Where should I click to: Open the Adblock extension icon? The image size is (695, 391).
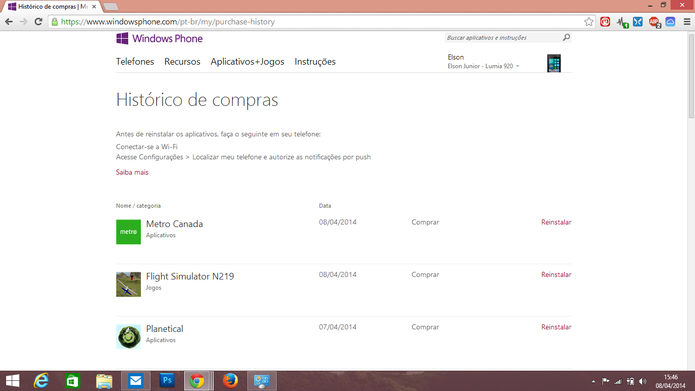[x=654, y=22]
